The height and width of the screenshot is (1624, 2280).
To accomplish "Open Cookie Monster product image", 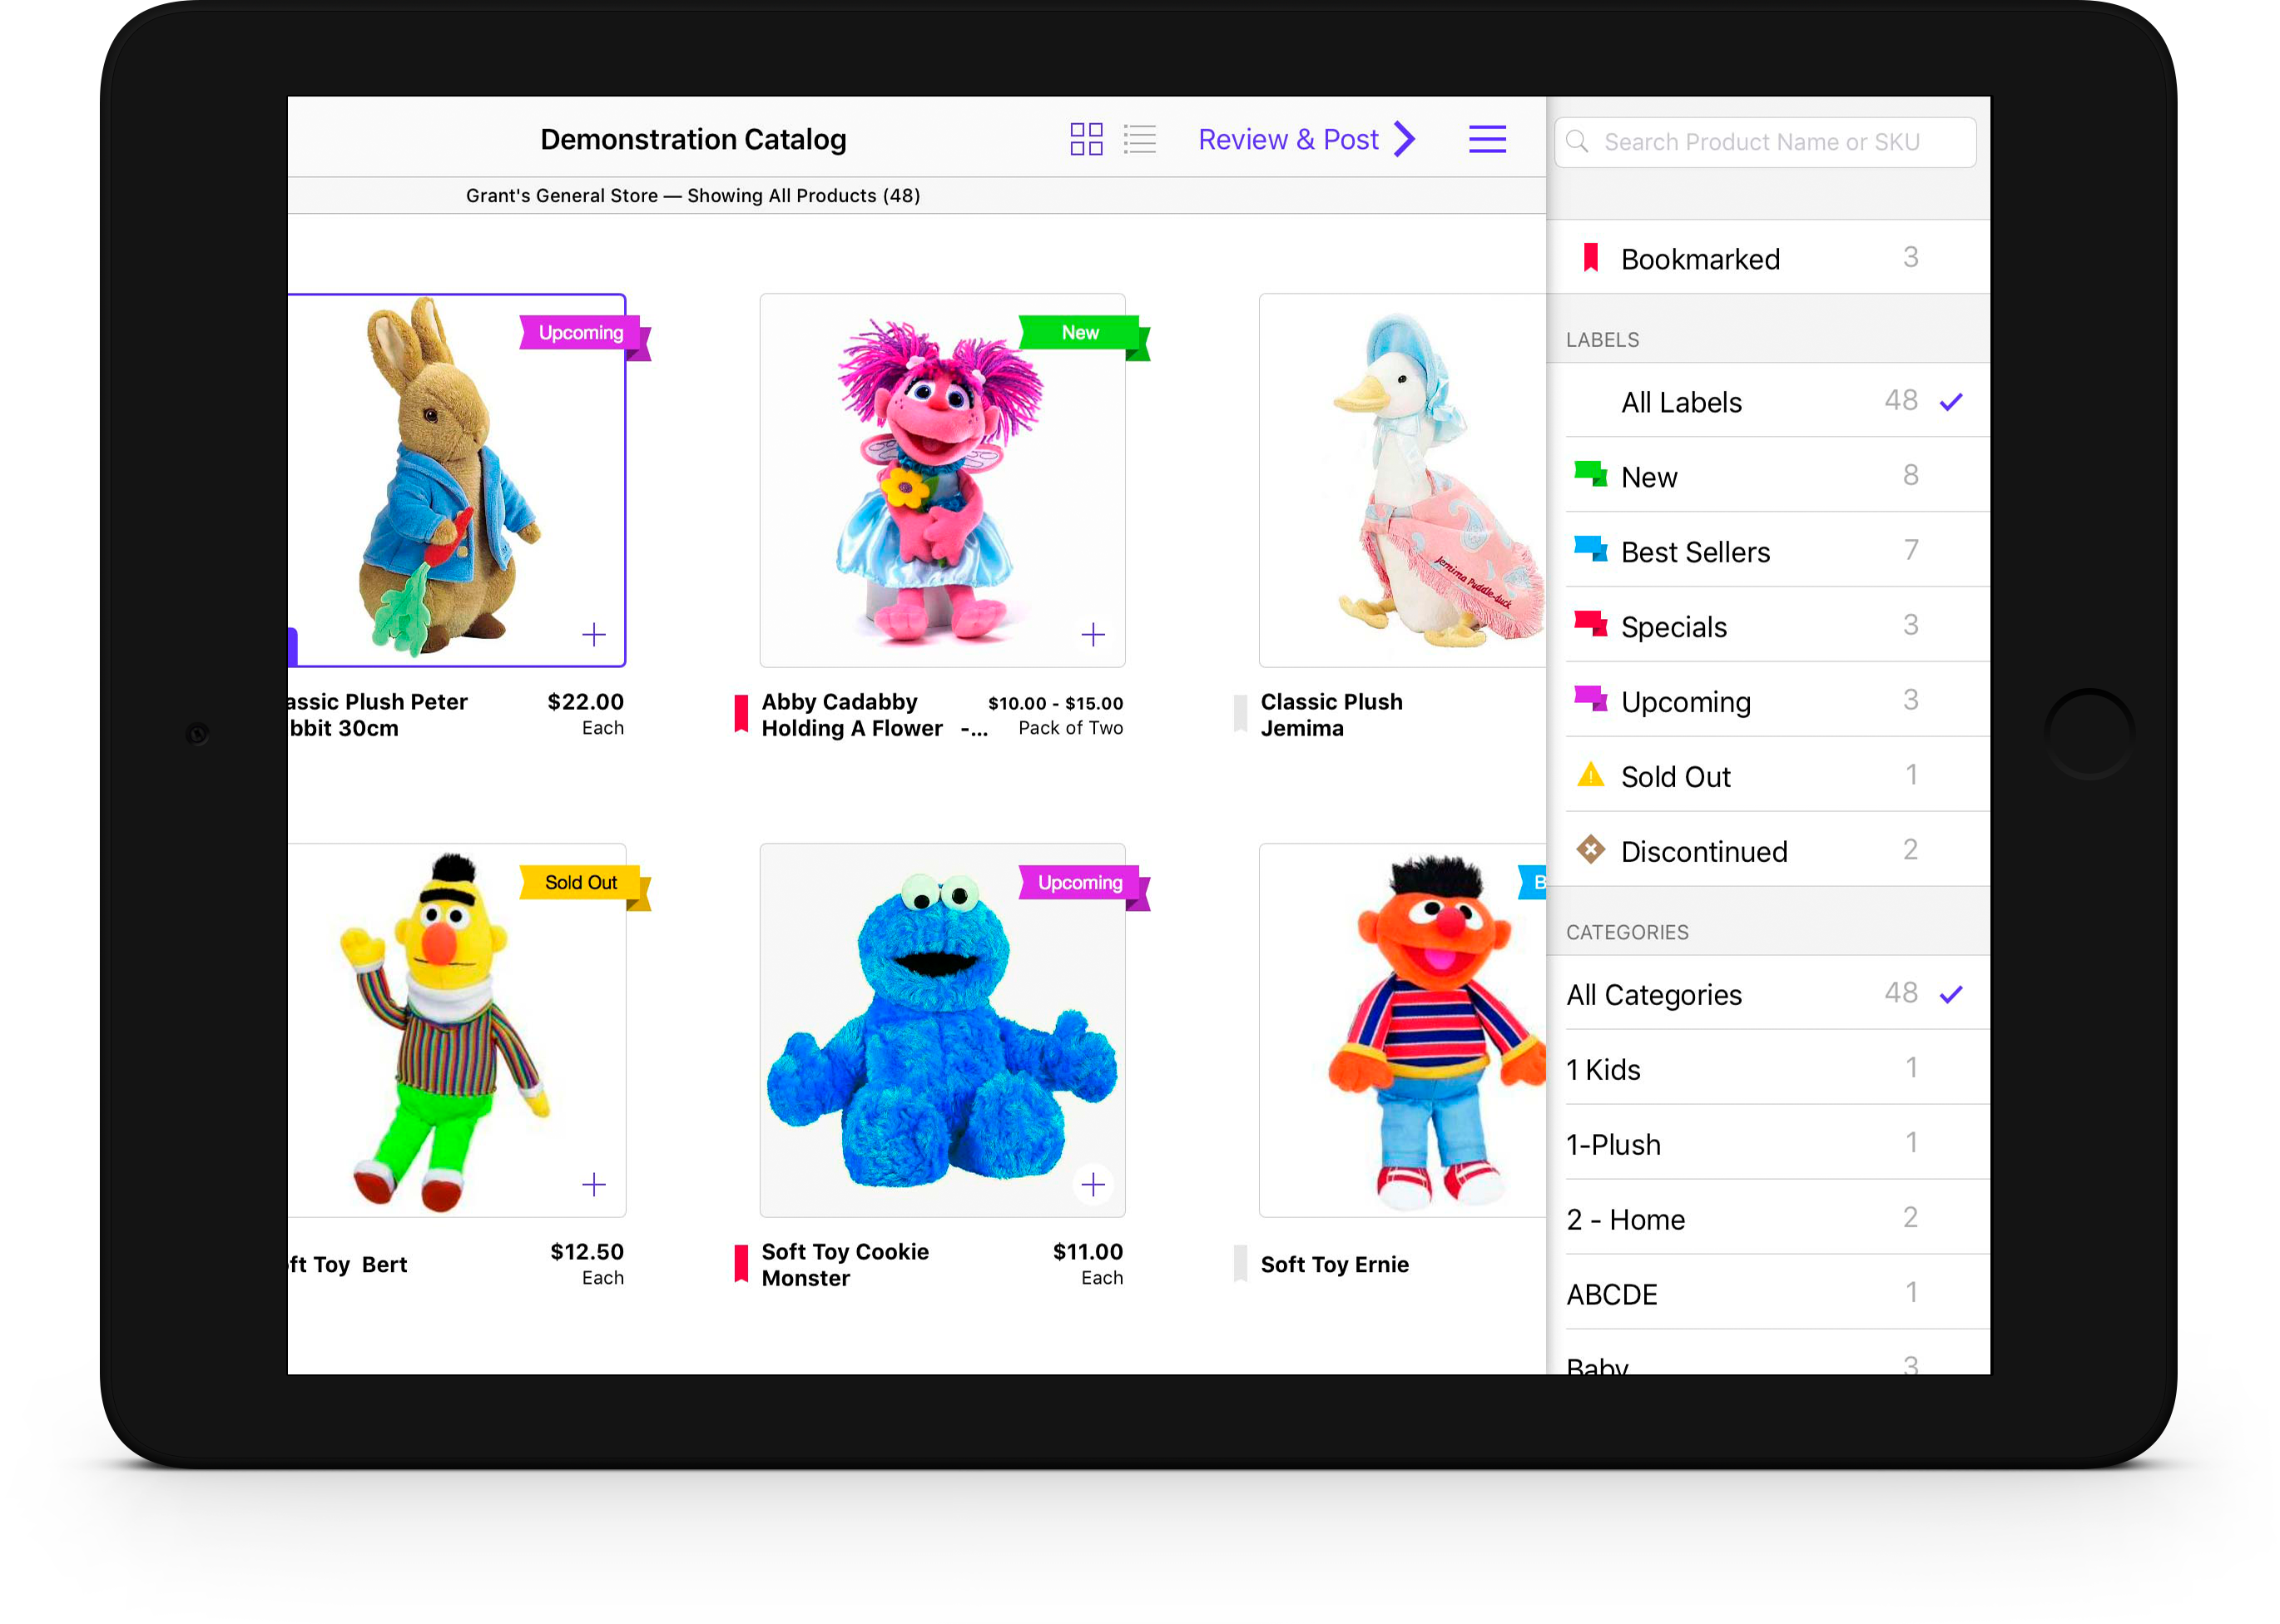I will 942,1030.
